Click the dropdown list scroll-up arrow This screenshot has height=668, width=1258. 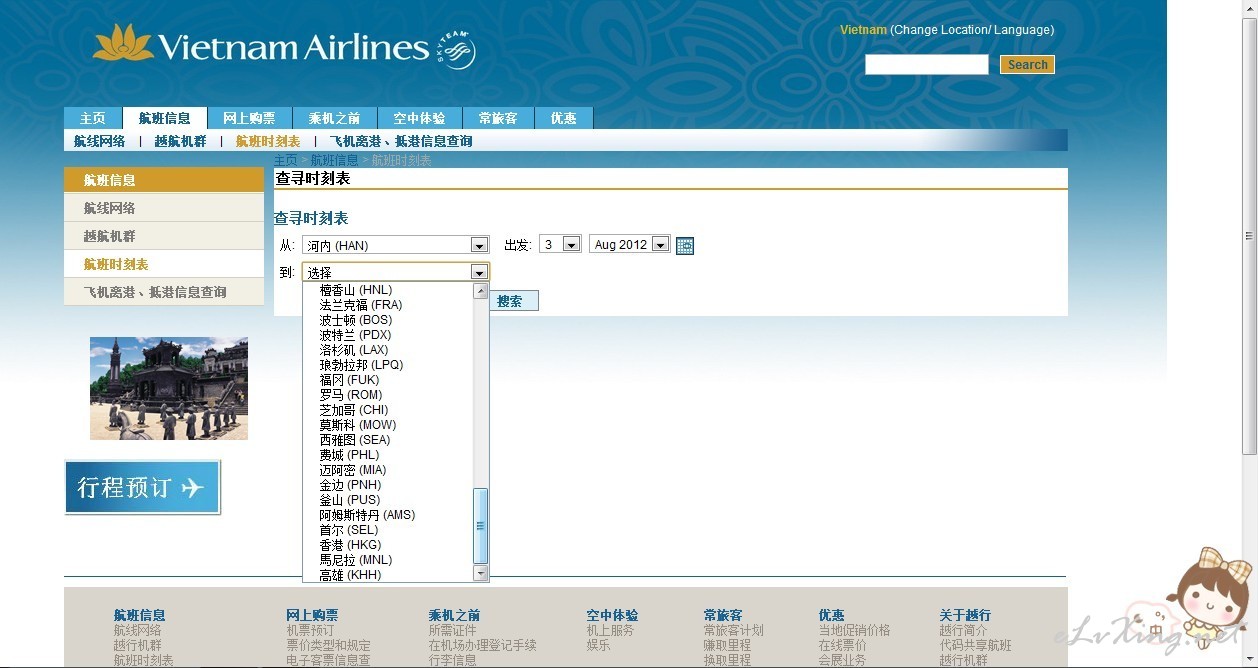point(480,291)
